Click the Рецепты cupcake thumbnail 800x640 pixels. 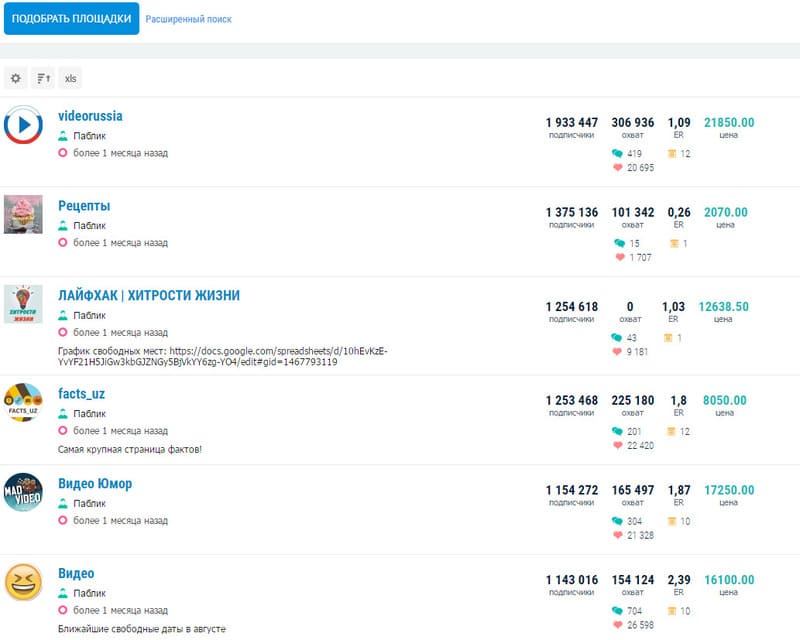[23, 214]
